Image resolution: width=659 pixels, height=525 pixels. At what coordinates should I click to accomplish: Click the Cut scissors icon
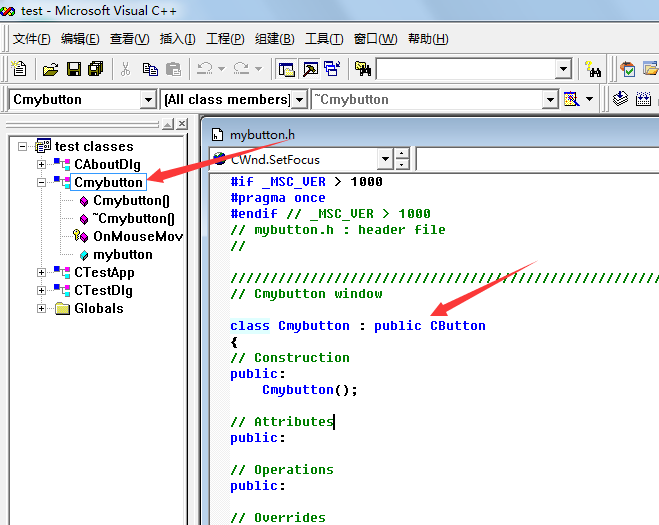[x=125, y=69]
